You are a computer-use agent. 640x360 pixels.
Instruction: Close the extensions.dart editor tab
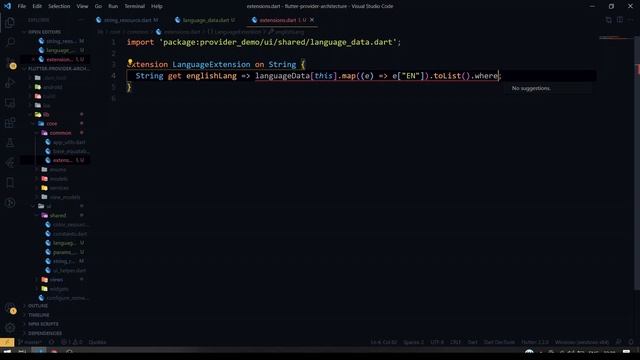pyautogui.click(x=312, y=20)
